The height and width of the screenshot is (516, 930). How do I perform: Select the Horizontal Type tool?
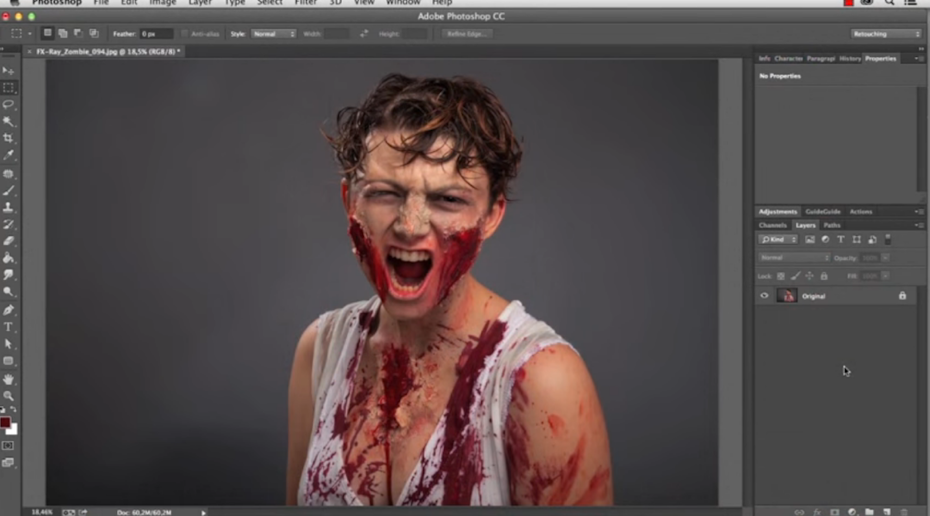pyautogui.click(x=8, y=327)
